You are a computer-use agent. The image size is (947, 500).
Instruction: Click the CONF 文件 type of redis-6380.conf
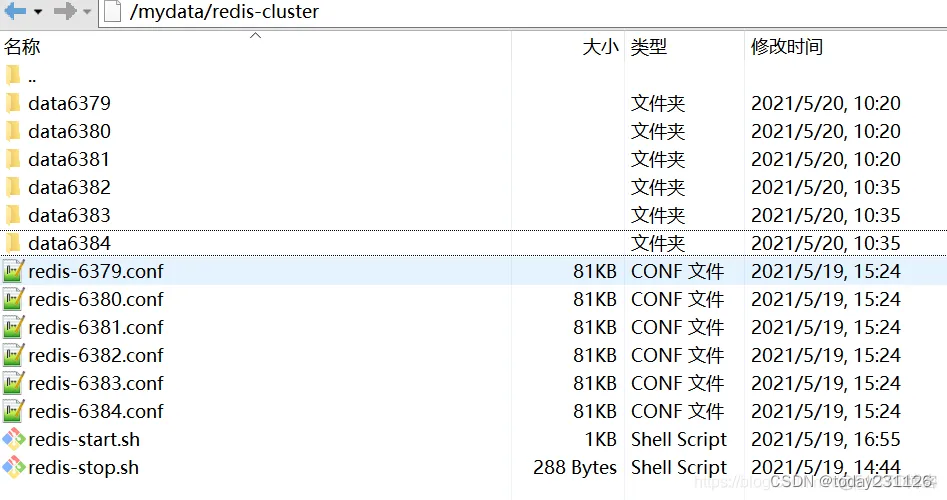pyautogui.click(x=678, y=300)
